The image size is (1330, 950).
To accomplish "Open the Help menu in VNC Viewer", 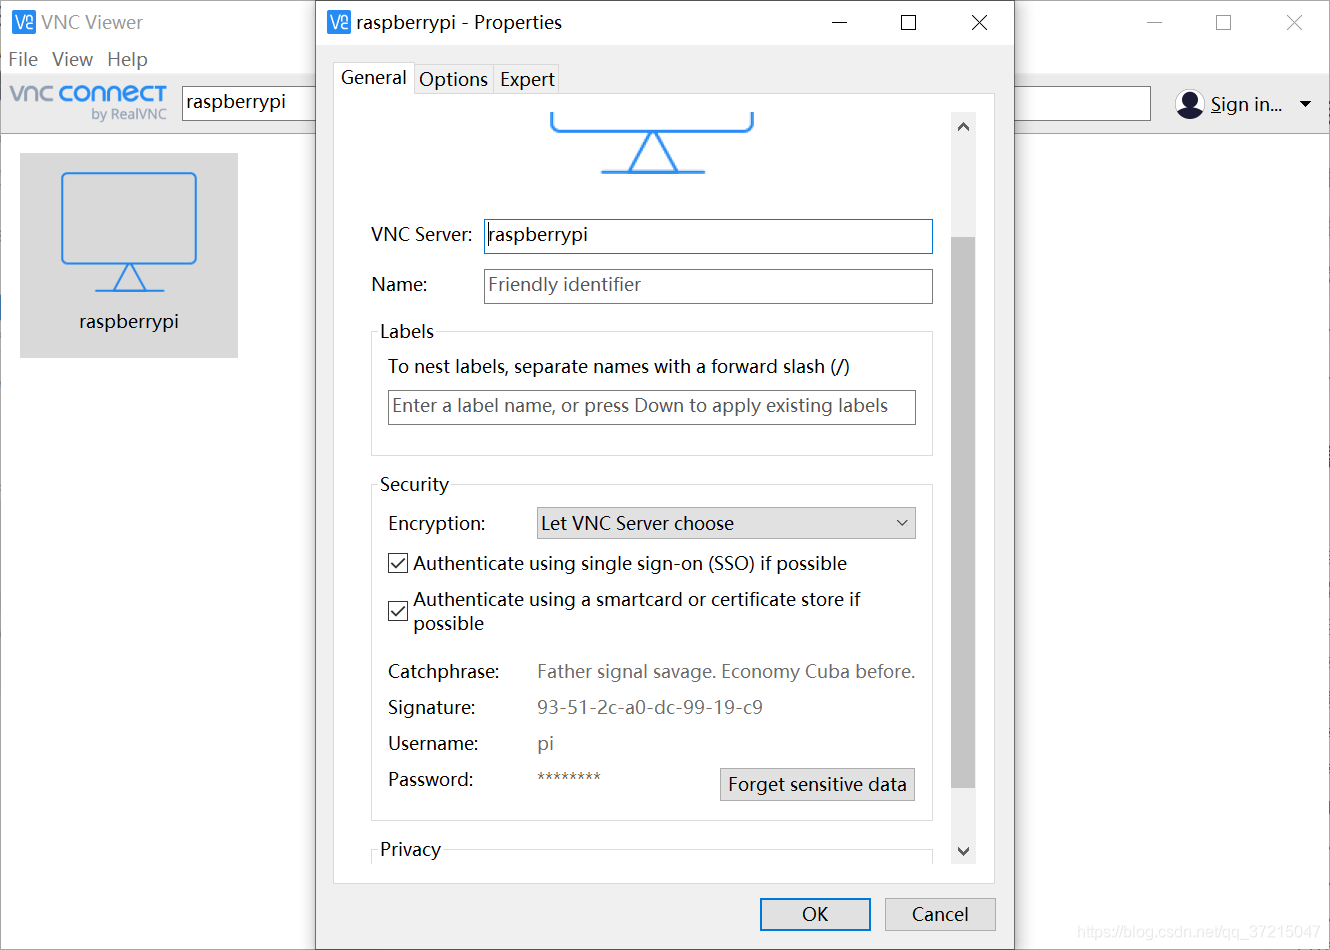I will click(x=127, y=59).
